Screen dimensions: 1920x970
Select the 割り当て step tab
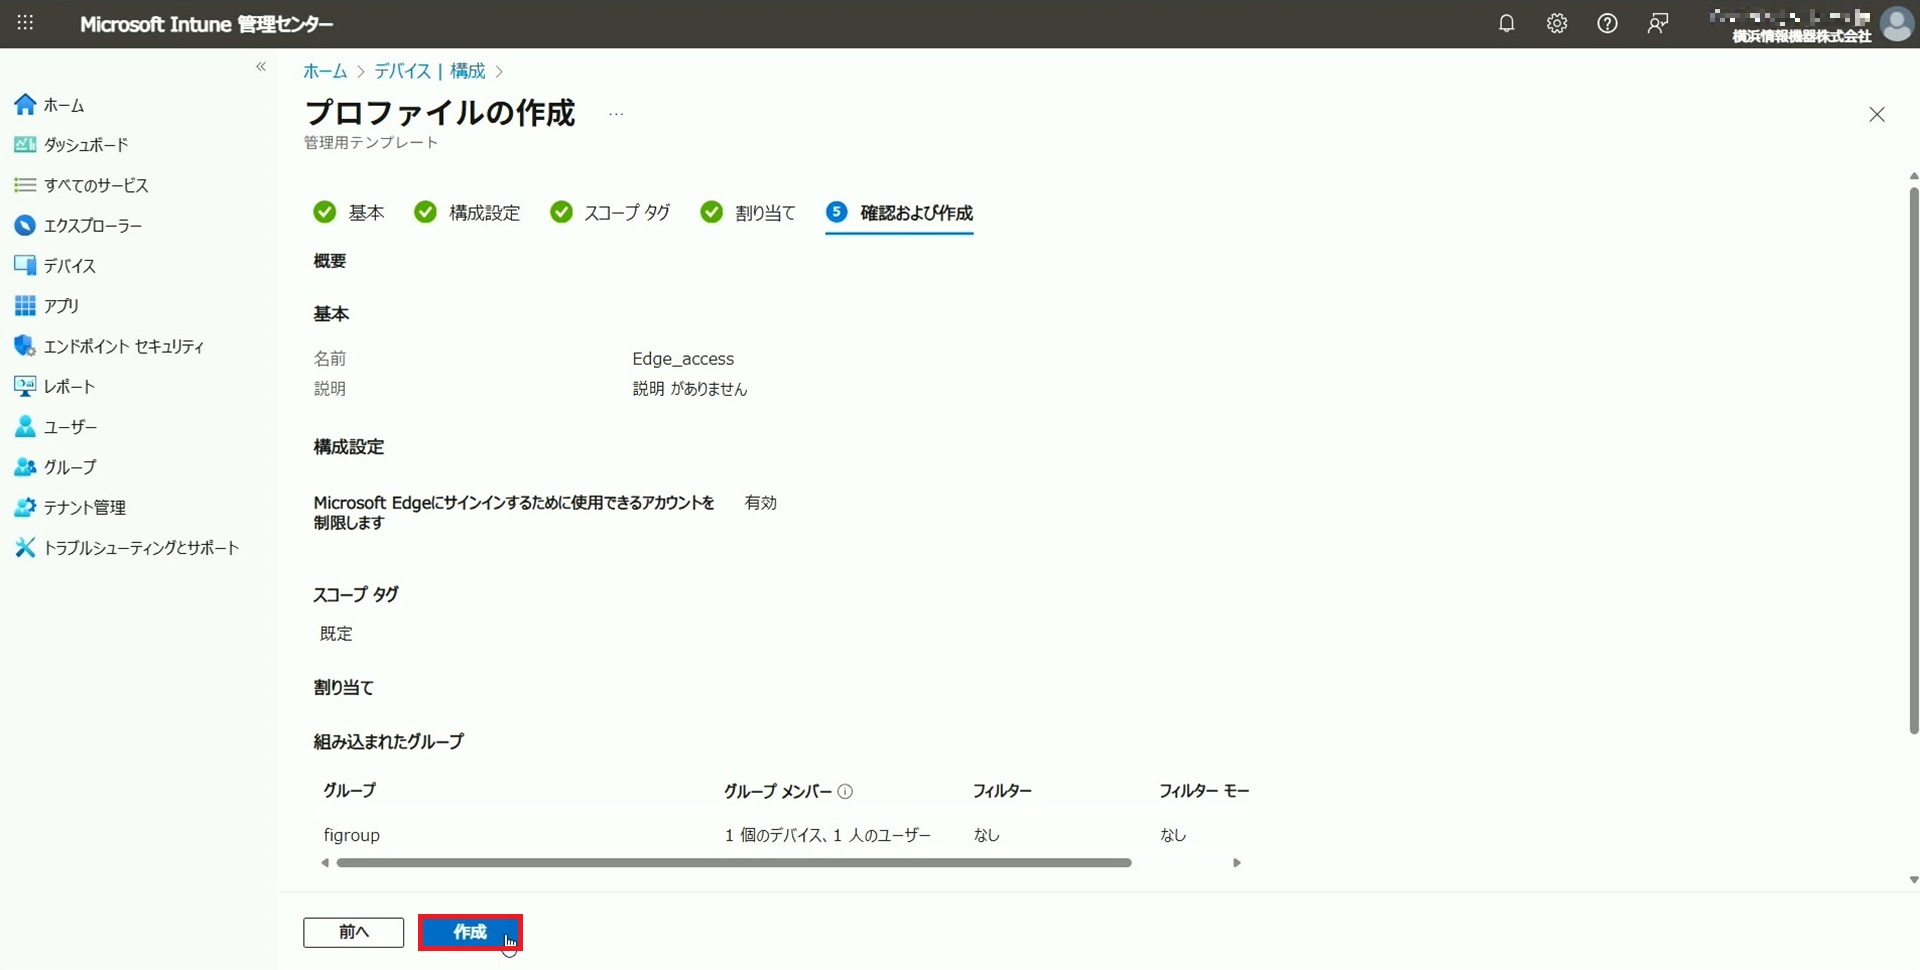pyautogui.click(x=749, y=213)
